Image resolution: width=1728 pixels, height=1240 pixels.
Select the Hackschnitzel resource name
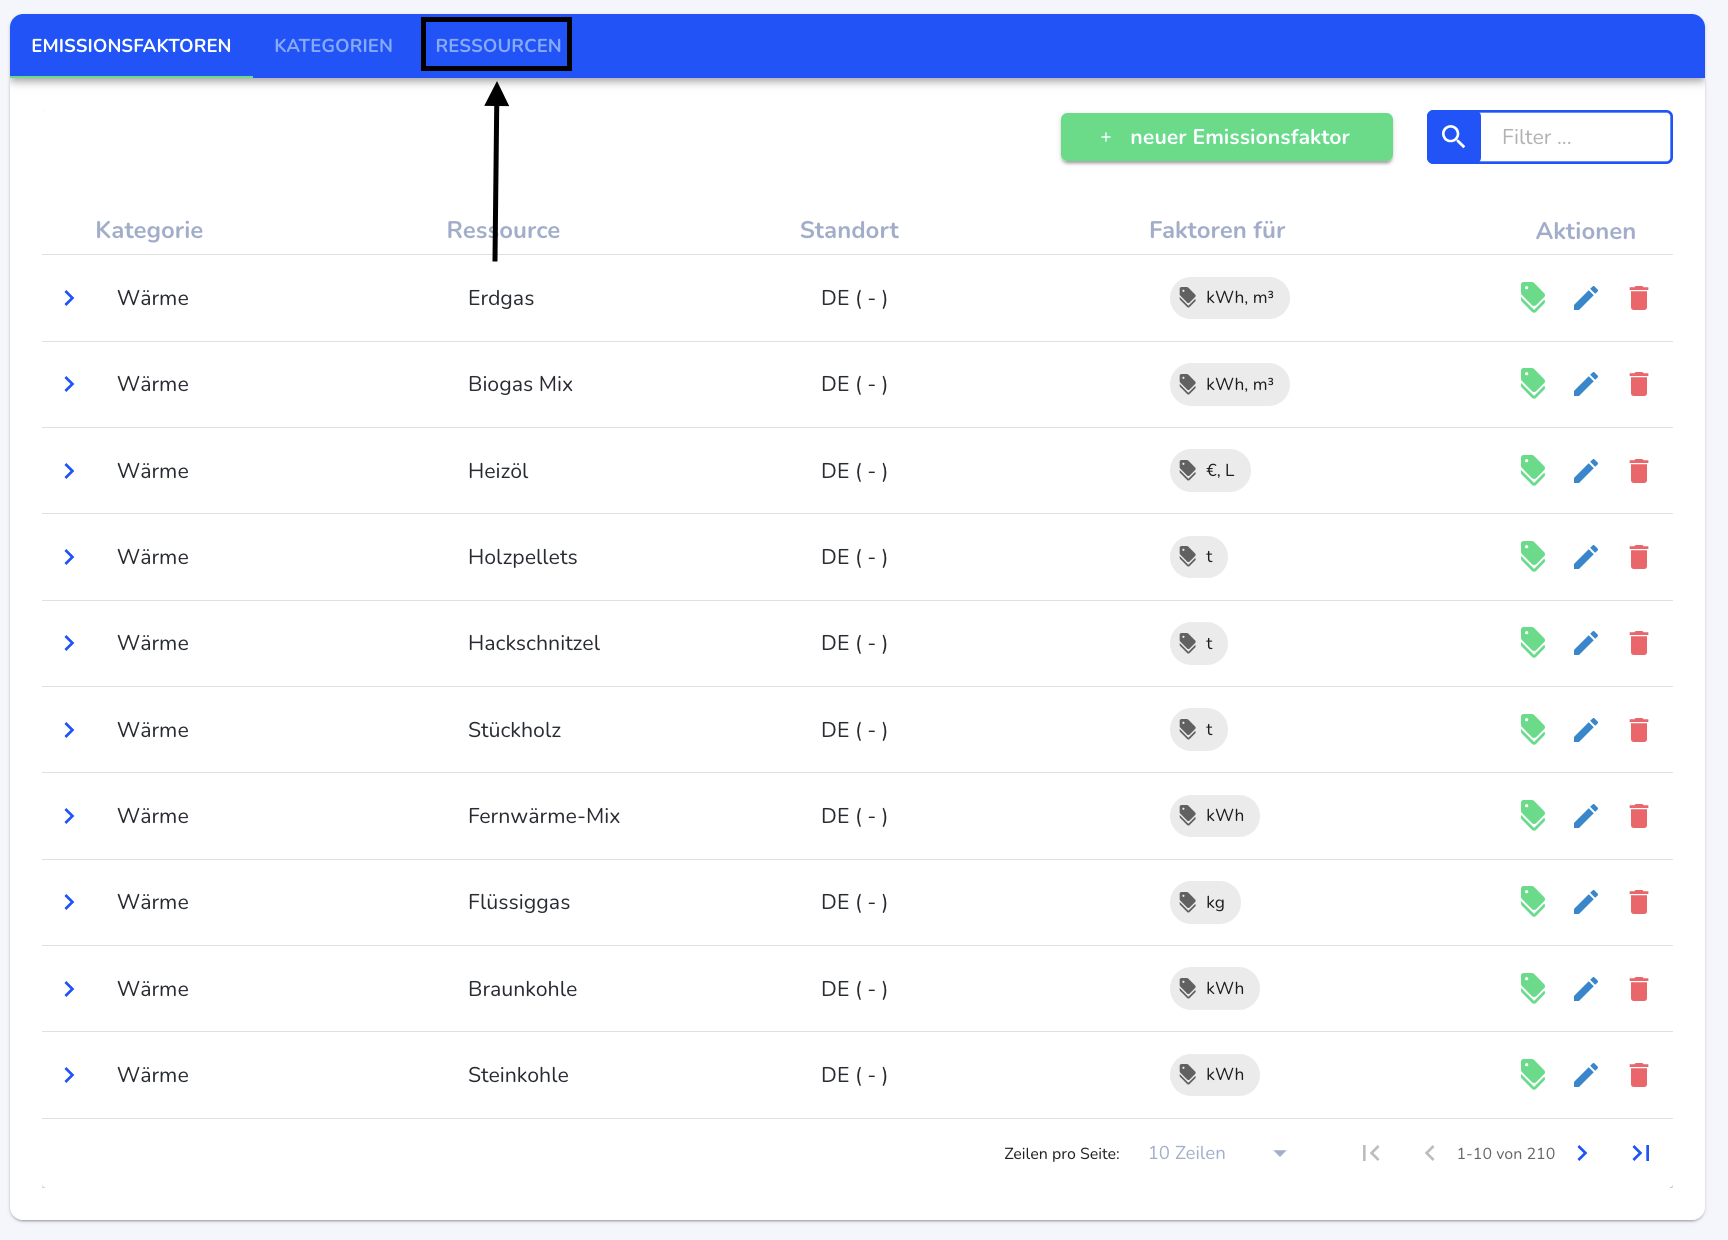tap(534, 643)
